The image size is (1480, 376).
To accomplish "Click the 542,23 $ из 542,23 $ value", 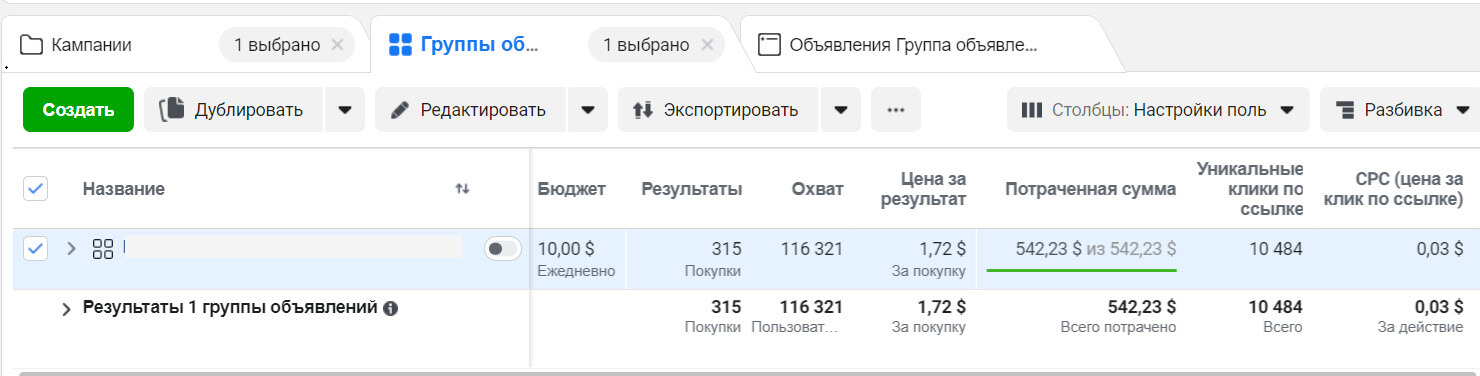I will coord(1095,249).
